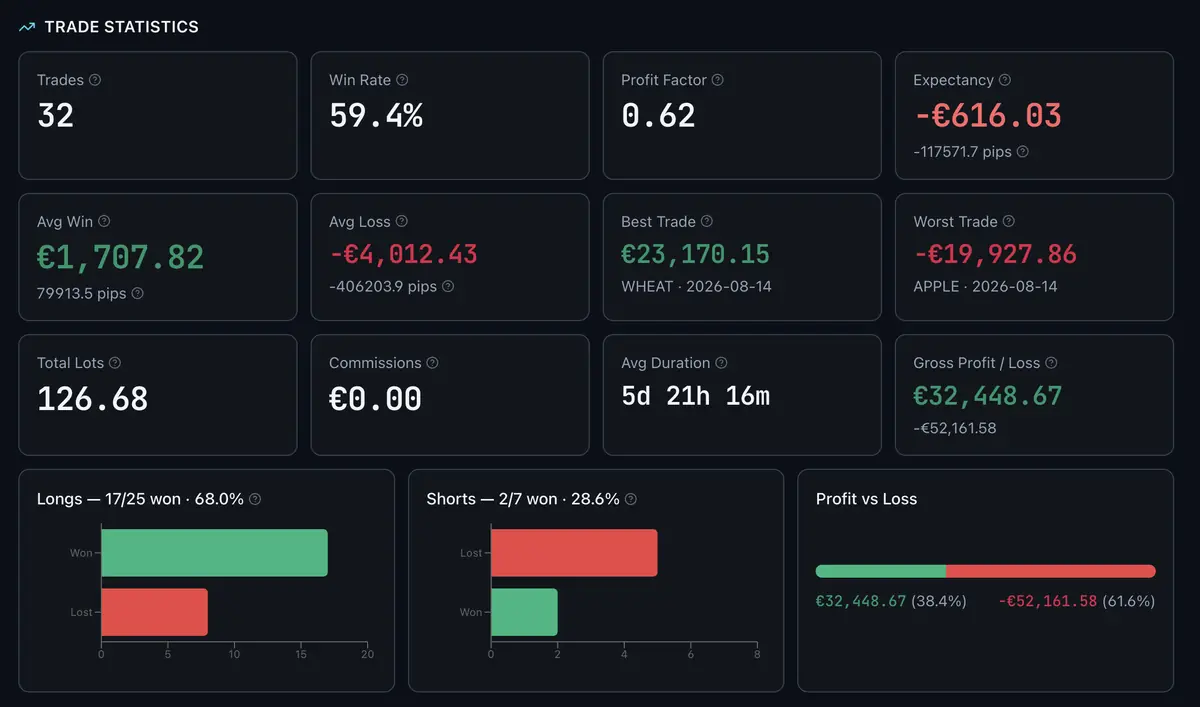Viewport: 1200px width, 707px height.
Task: Click the red Lost bar in Shorts chart
Action: [x=574, y=553]
